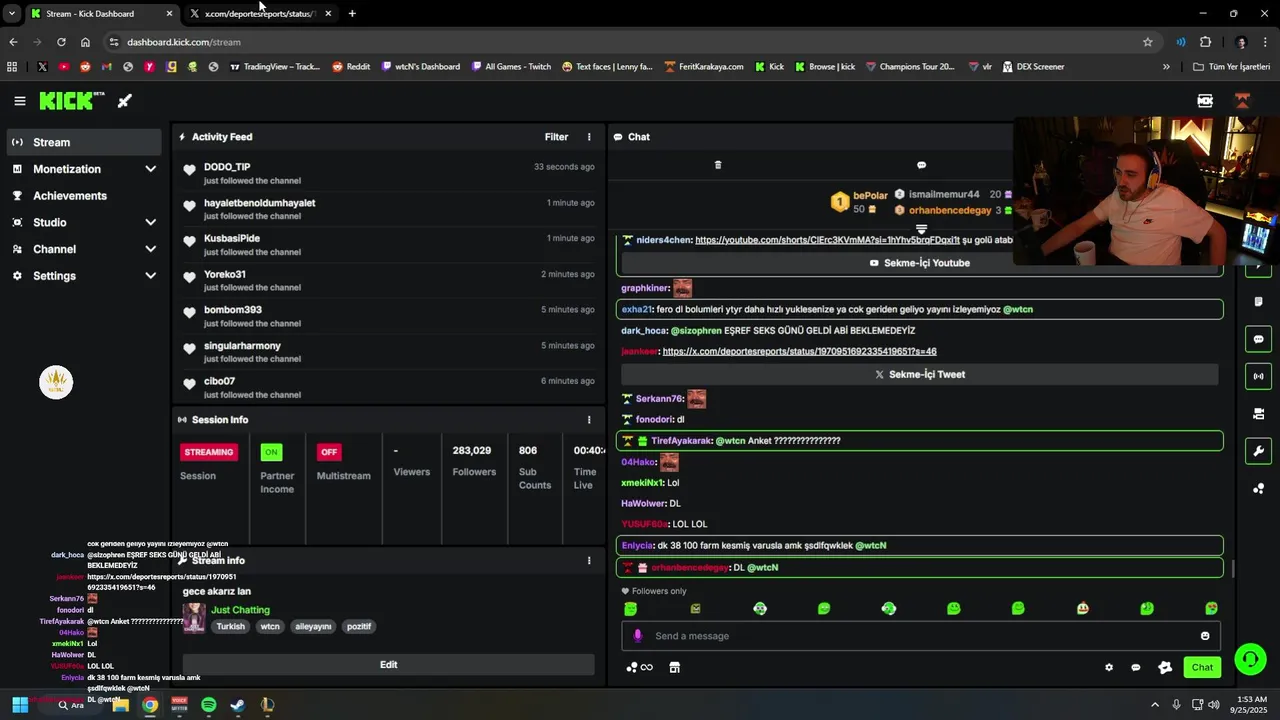Click the STREAMING session status badge
Image resolution: width=1280 pixels, height=720 pixels.
(209, 452)
